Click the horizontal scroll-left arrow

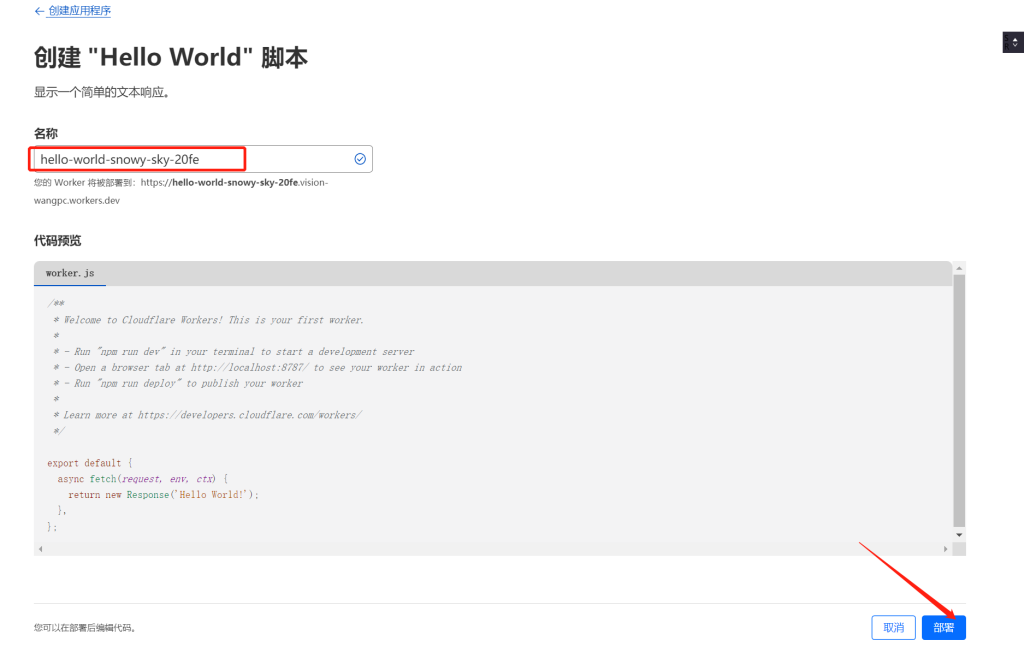[x=41, y=549]
